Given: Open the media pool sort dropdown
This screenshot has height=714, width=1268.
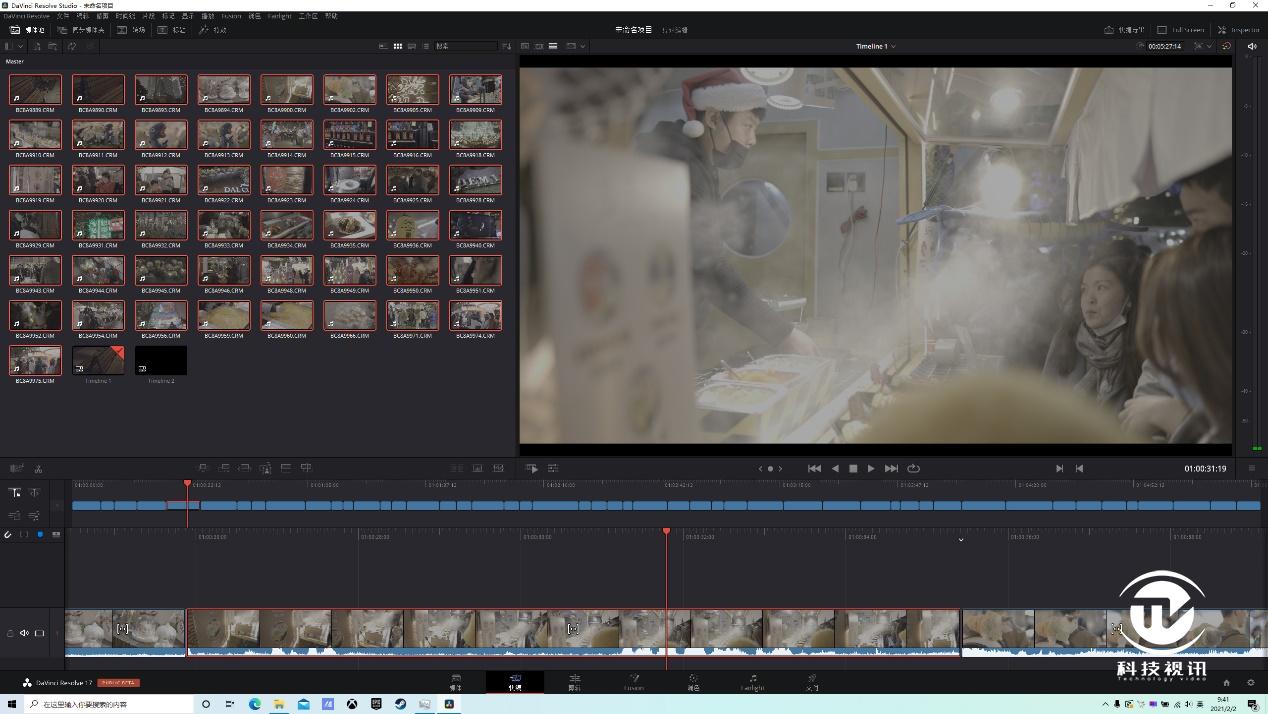Looking at the screenshot, I should [x=507, y=46].
